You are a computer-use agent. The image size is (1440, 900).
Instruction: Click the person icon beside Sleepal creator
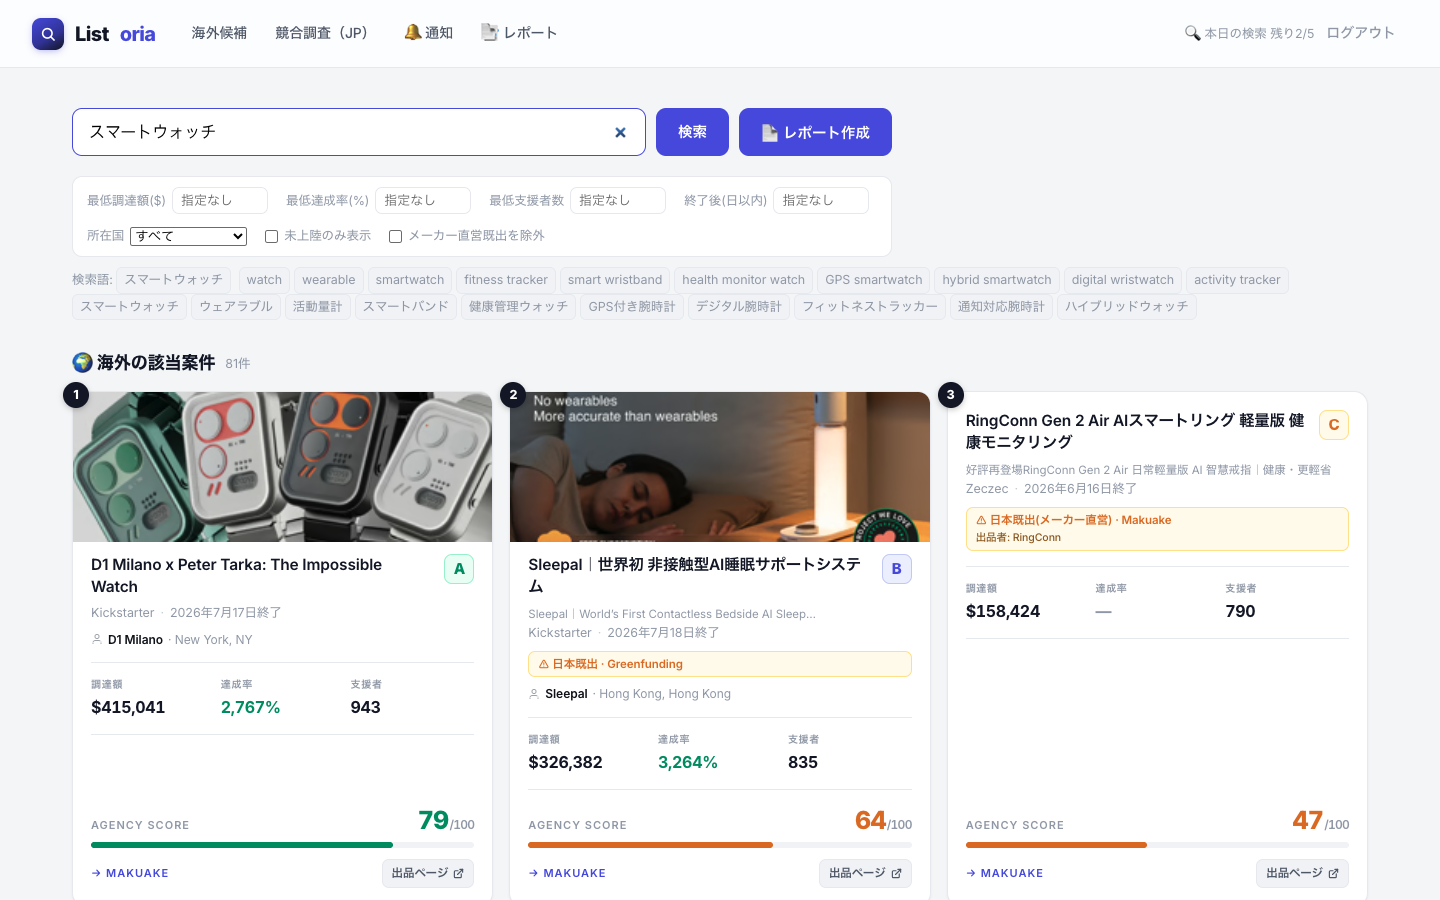click(x=534, y=694)
